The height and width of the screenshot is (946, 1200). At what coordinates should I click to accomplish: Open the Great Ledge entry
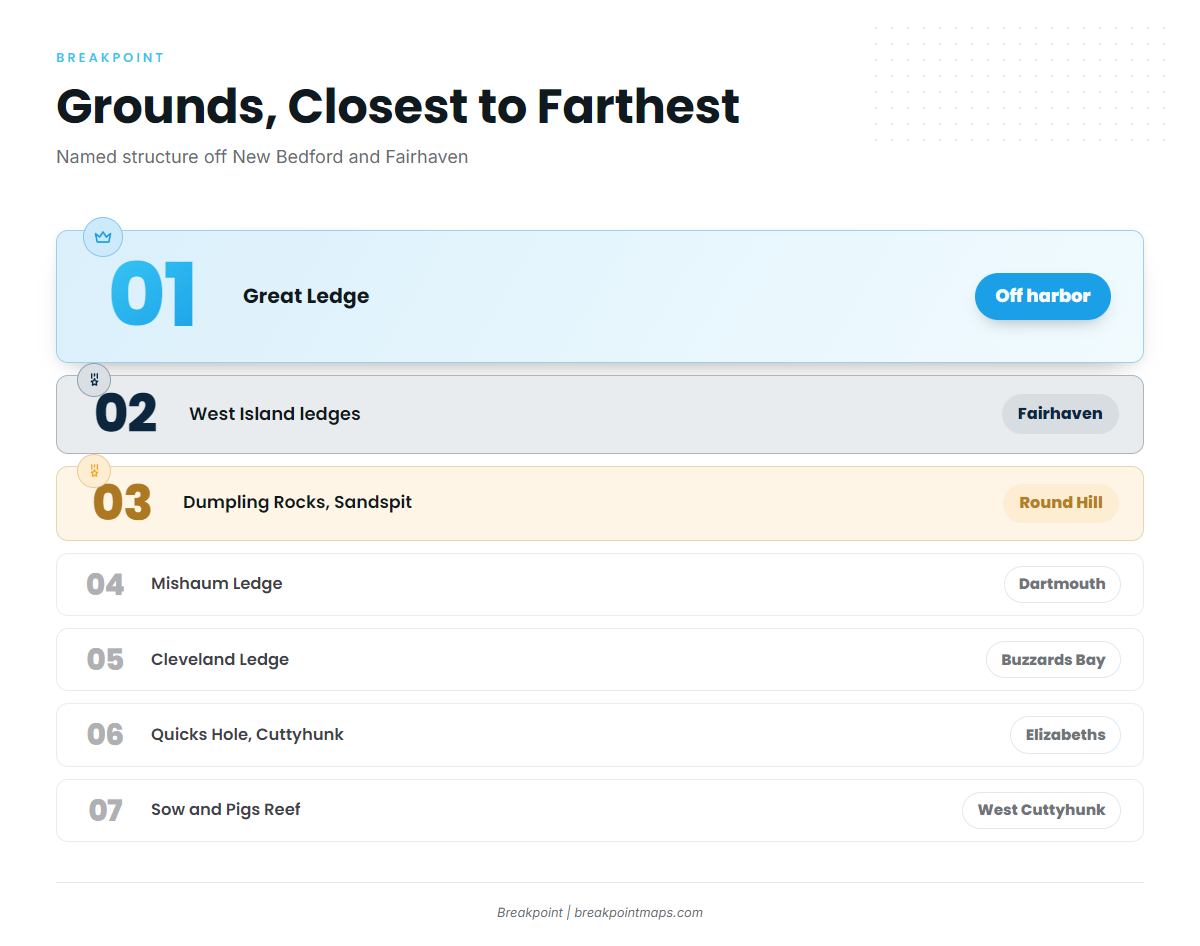tap(600, 296)
